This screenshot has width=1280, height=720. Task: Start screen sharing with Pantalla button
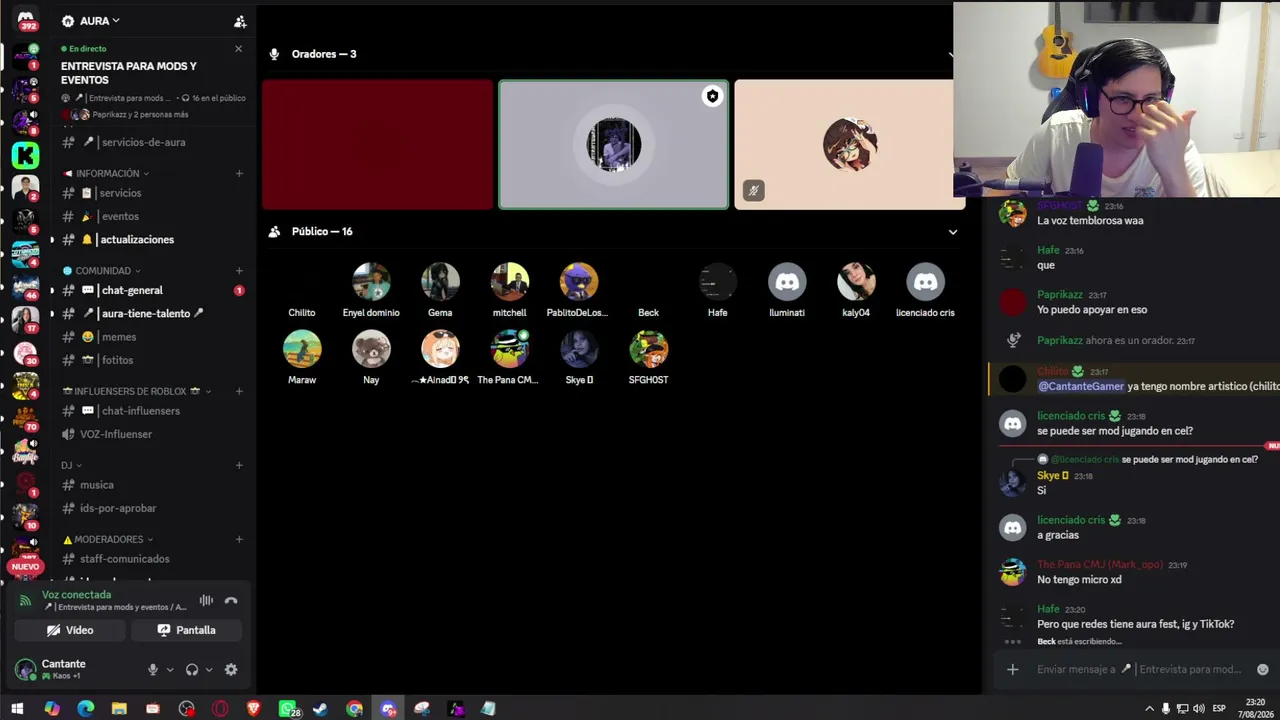pyautogui.click(x=186, y=630)
